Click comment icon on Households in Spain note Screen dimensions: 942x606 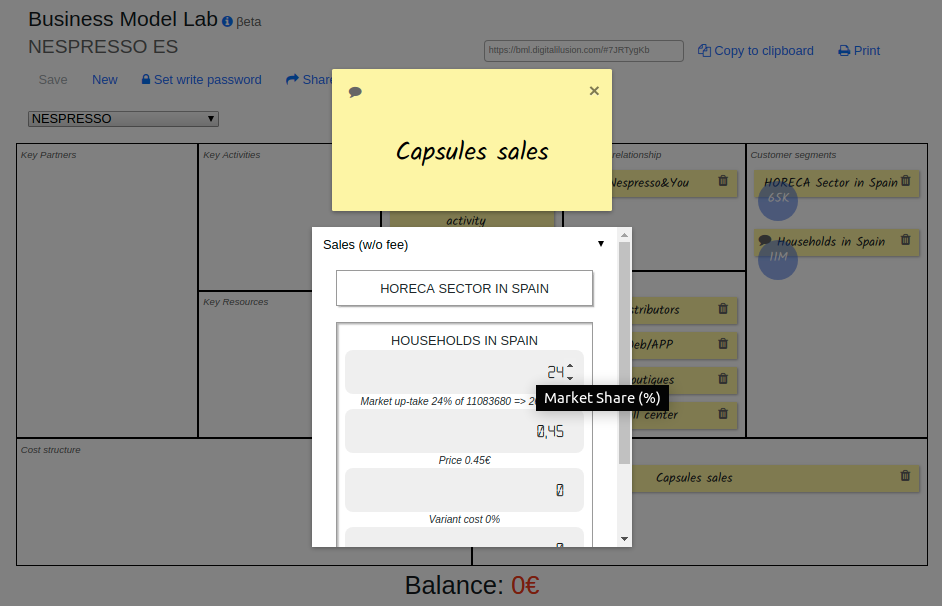pyautogui.click(x=765, y=240)
